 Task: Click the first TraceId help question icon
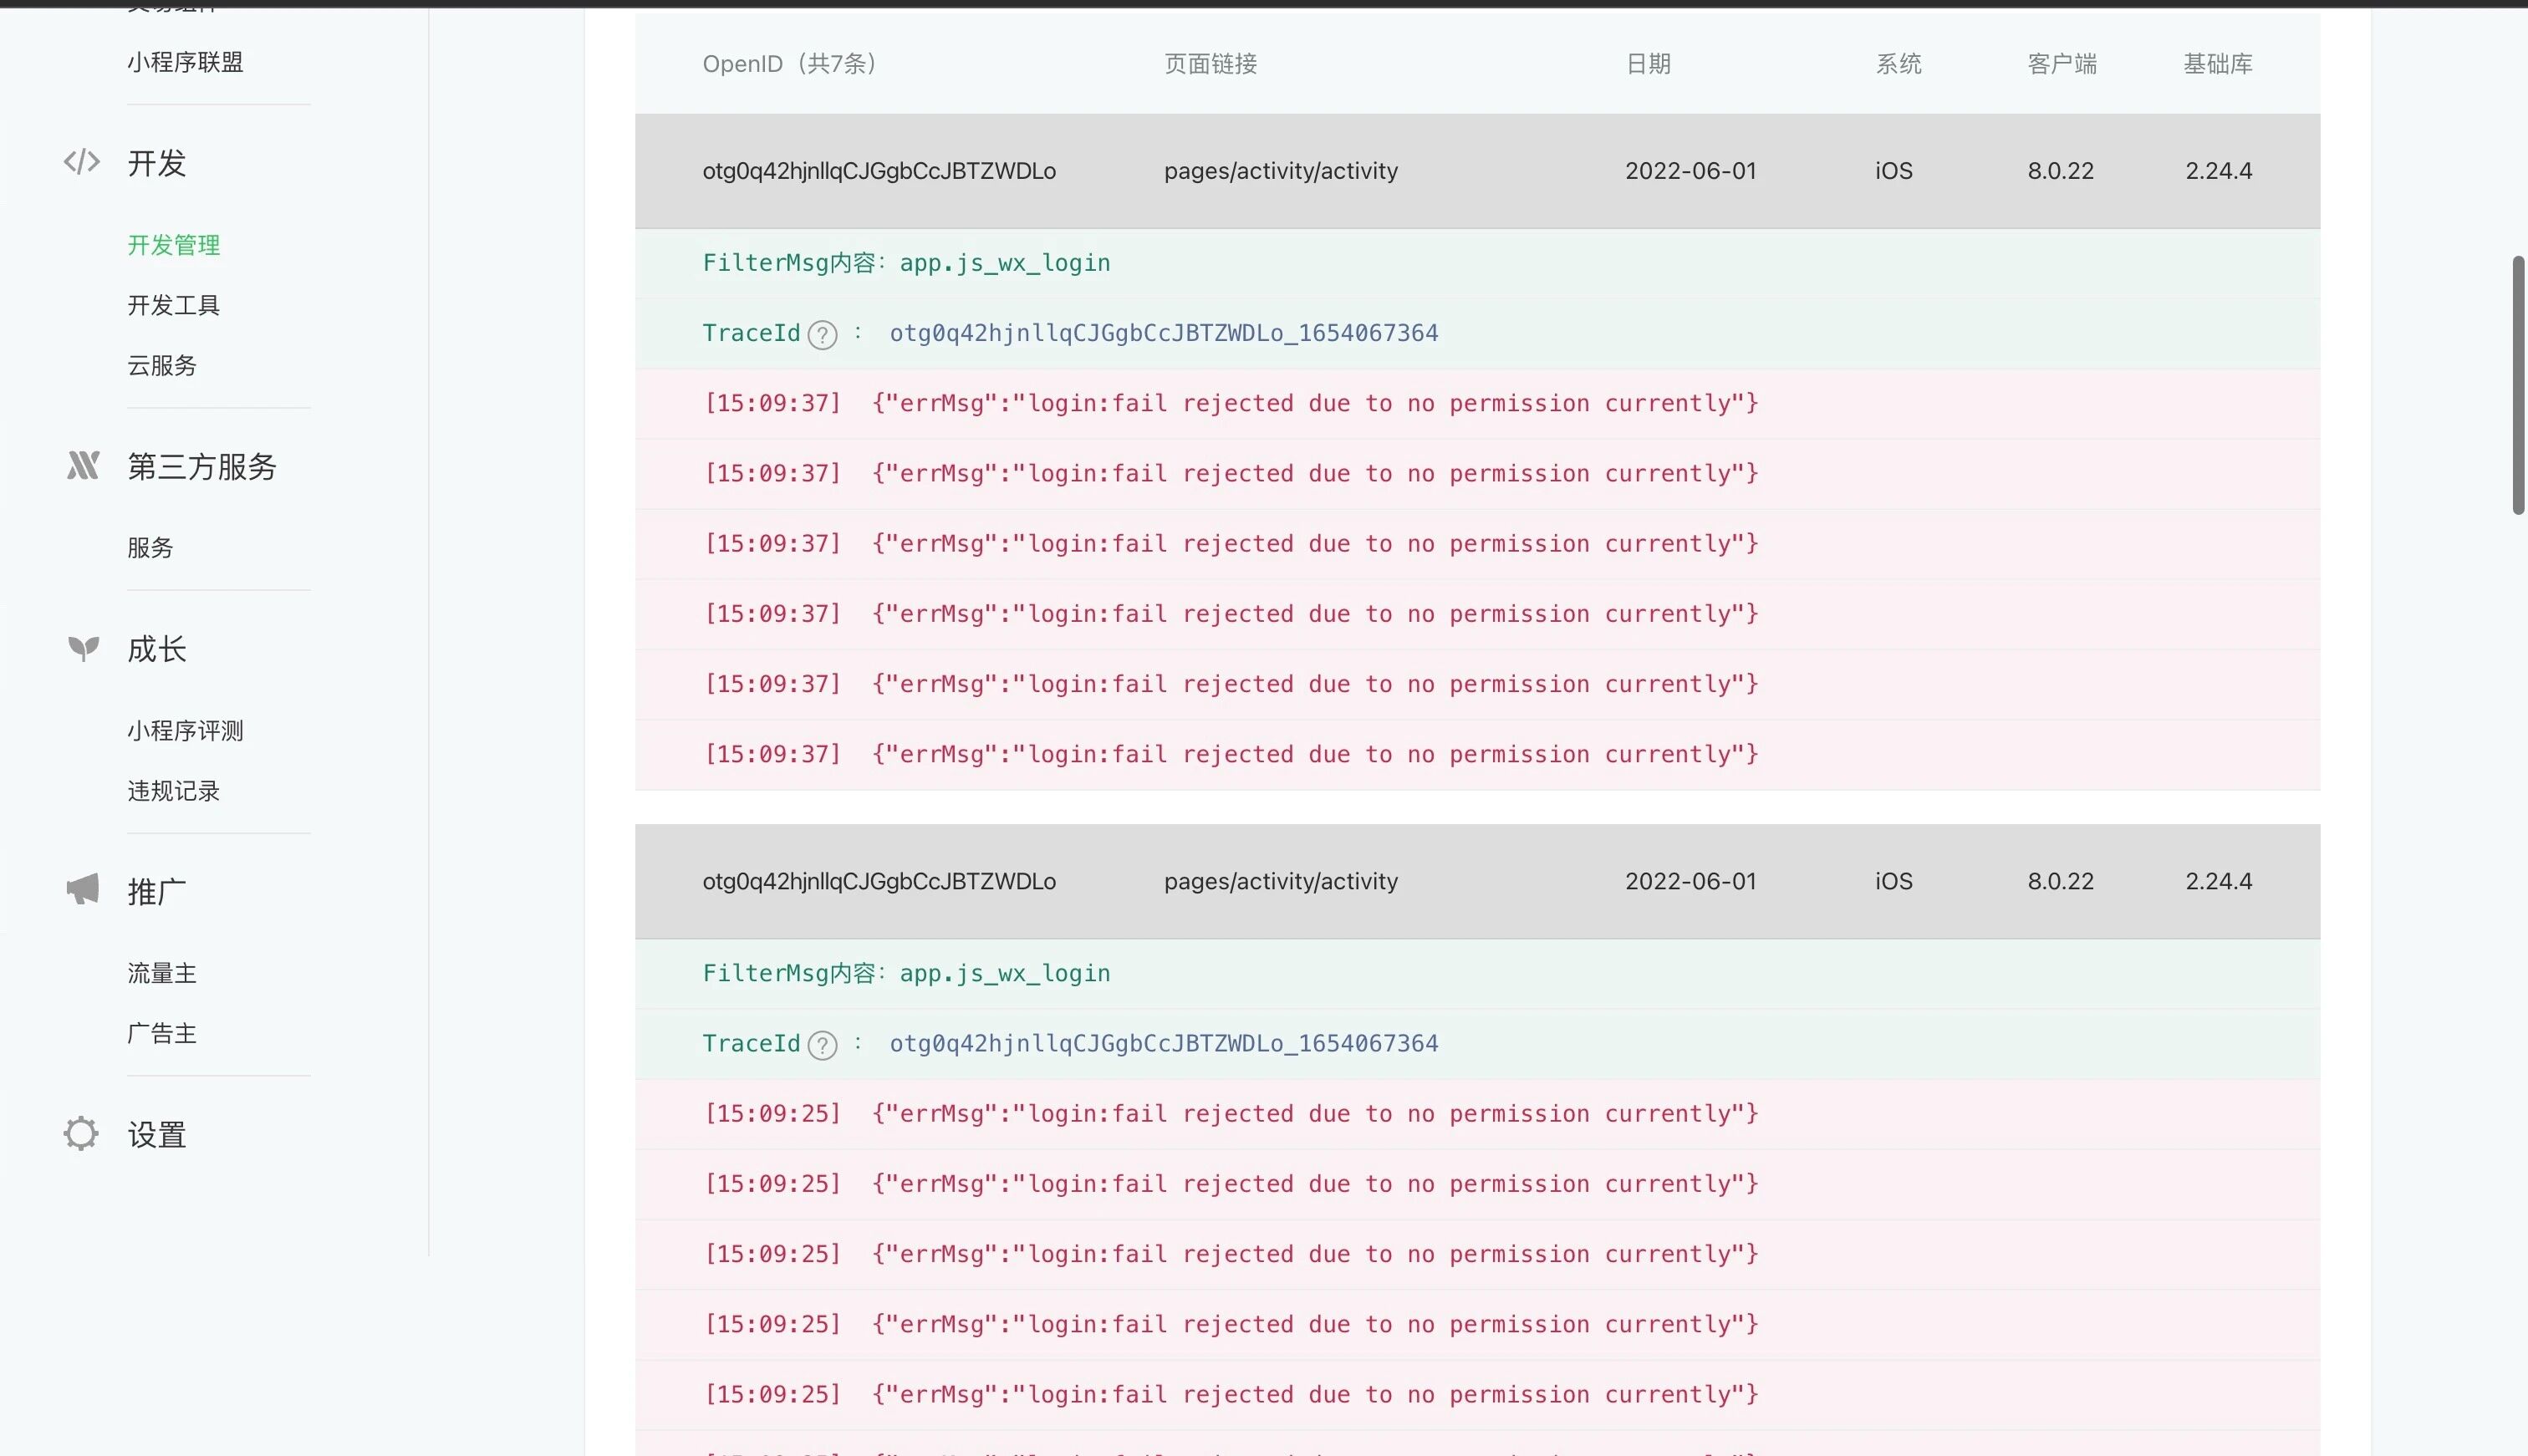pos(822,335)
